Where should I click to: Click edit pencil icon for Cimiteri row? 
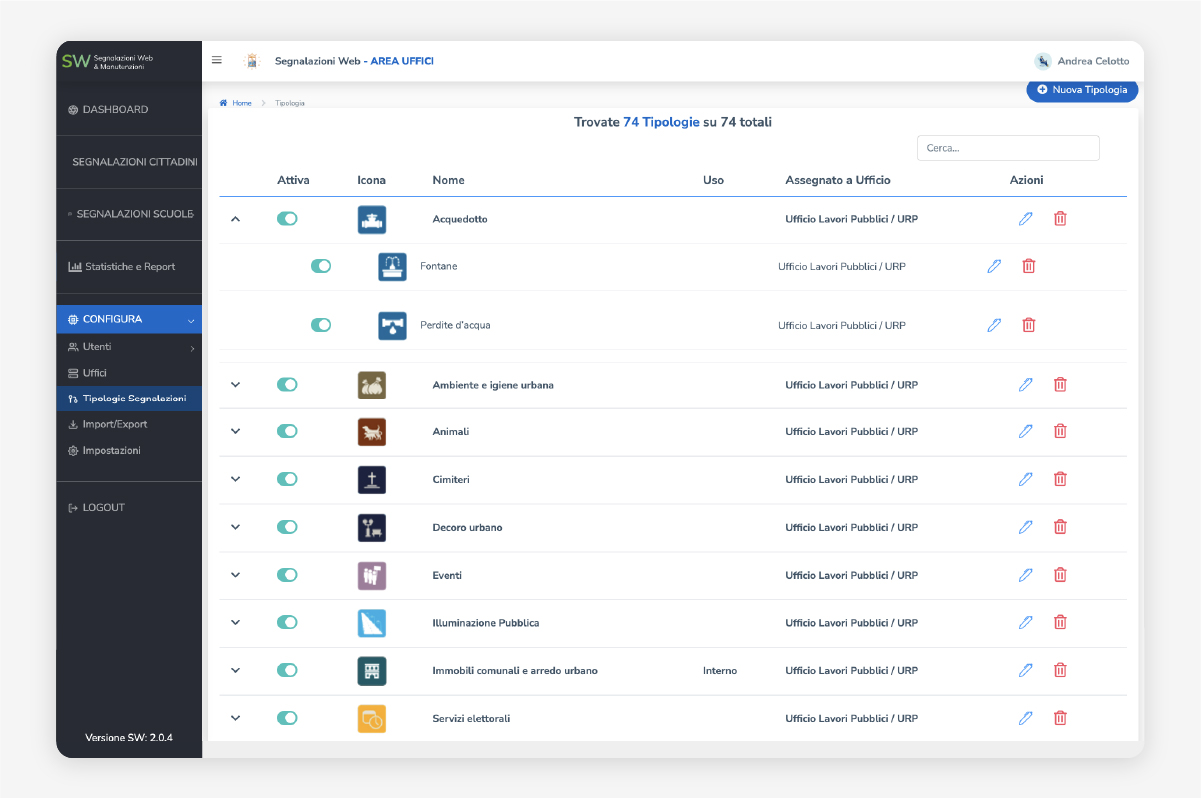tap(1025, 479)
